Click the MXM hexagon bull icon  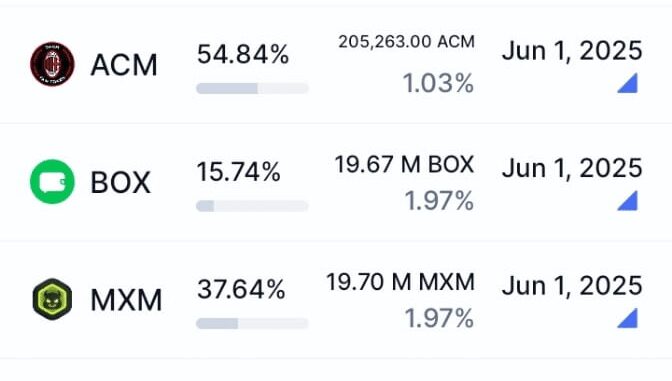52,299
